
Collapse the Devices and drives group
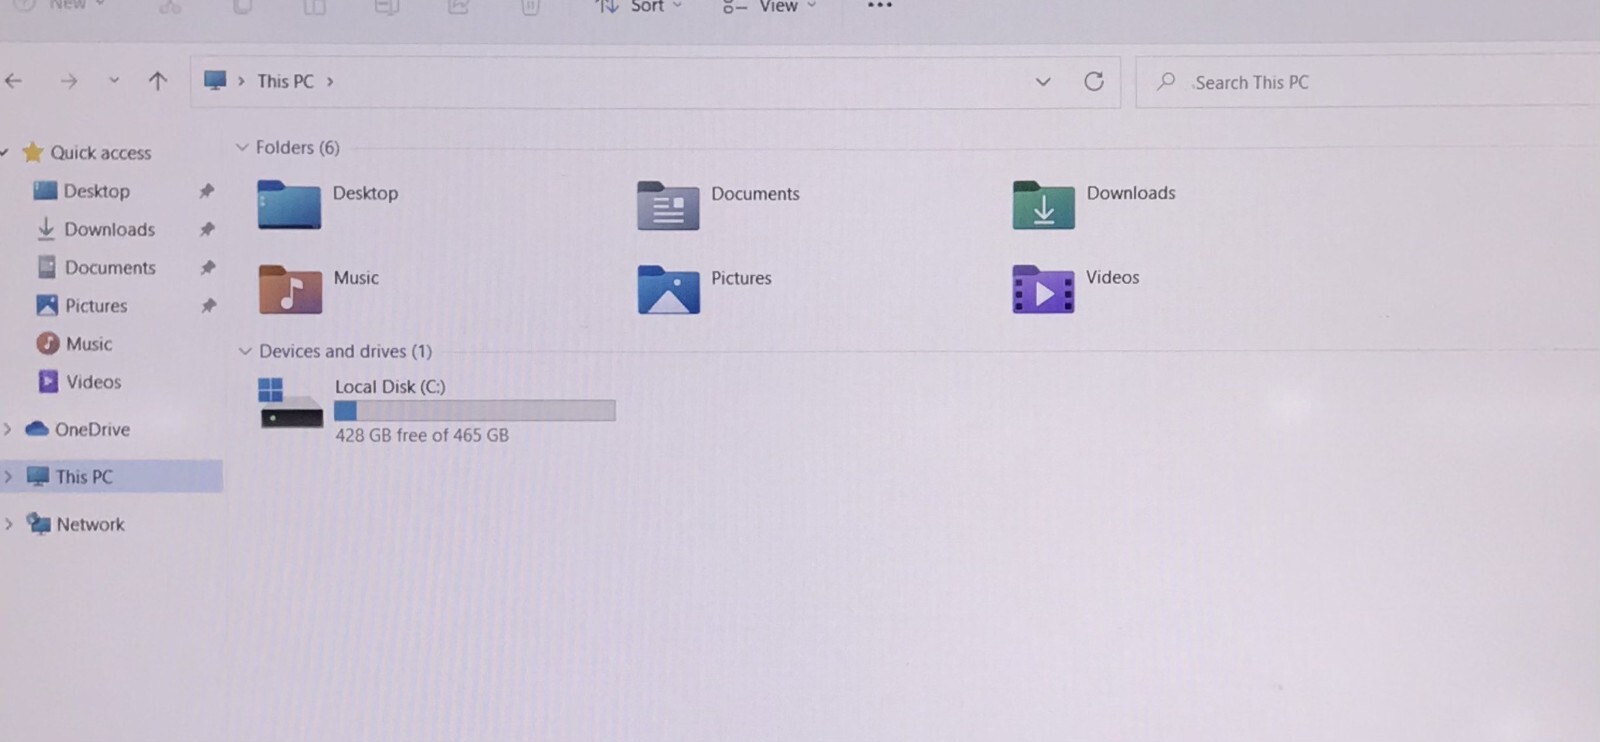[x=245, y=351]
